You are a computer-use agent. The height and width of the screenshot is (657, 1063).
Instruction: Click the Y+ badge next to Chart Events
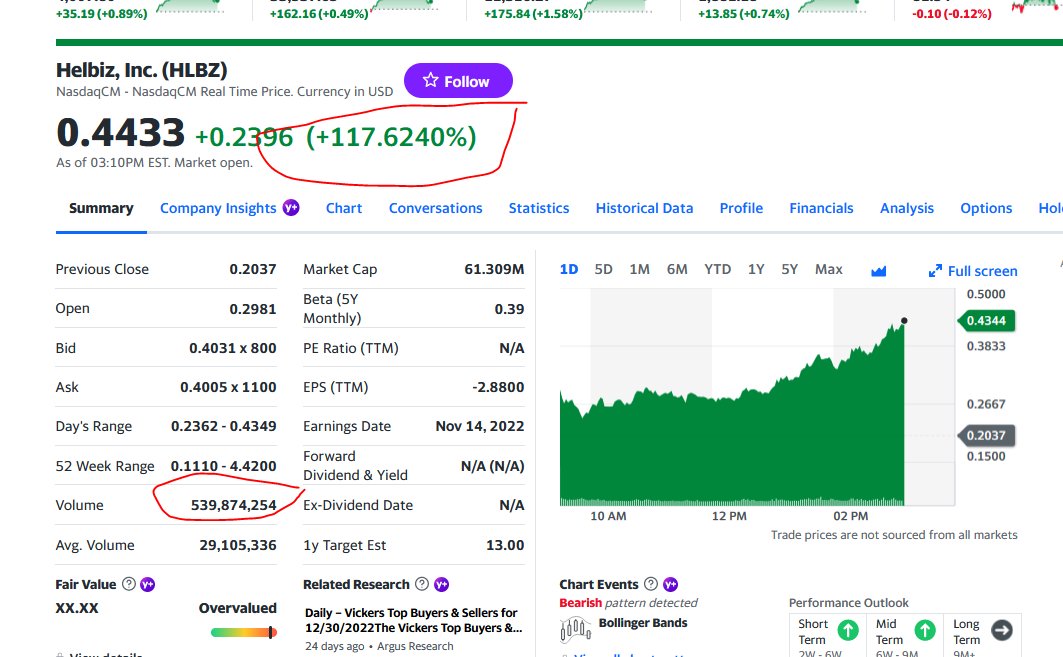pos(670,584)
